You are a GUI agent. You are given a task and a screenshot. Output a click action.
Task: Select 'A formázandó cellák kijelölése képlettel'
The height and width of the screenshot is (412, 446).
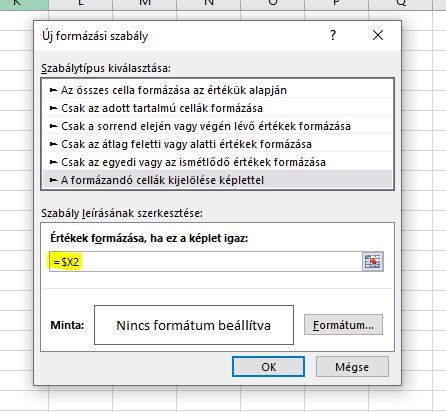point(218,180)
